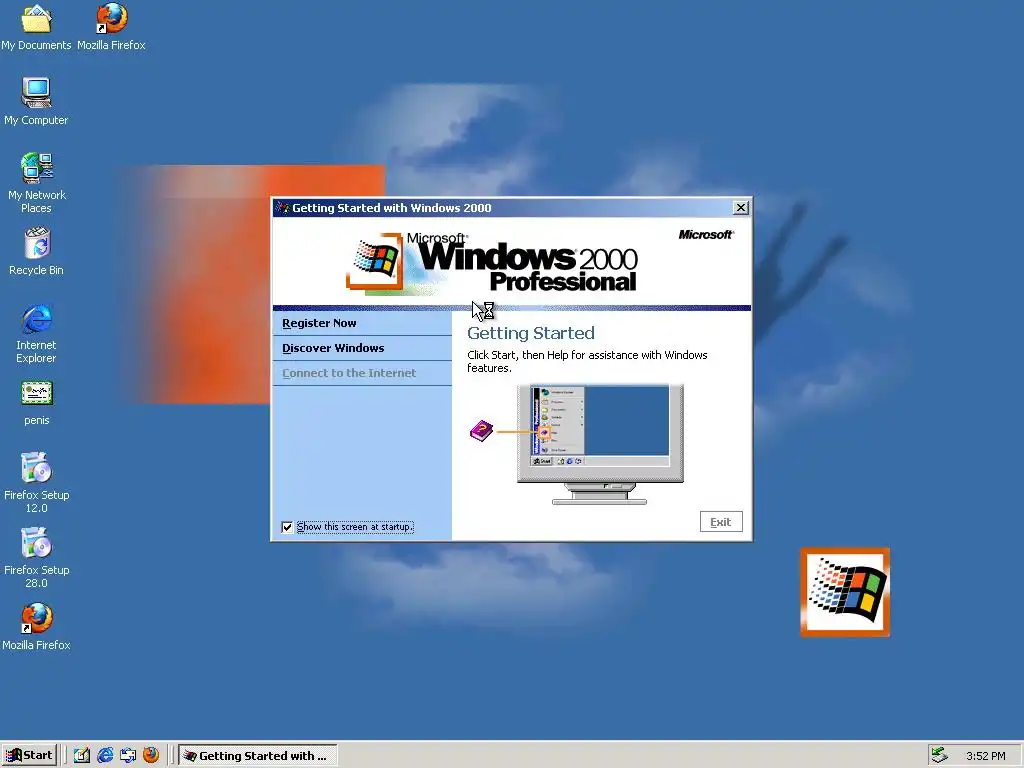This screenshot has width=1024, height=768.
Task: Click the Windows flag logo in dialog banner
Action: 374,261
